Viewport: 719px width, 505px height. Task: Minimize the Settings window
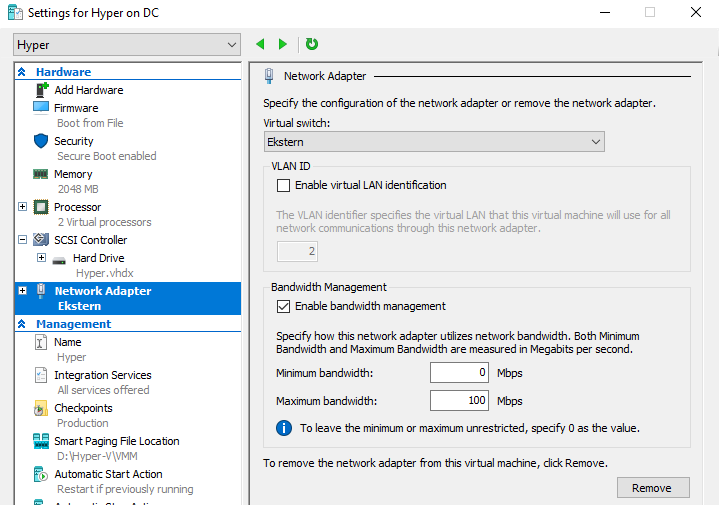[x=605, y=12]
